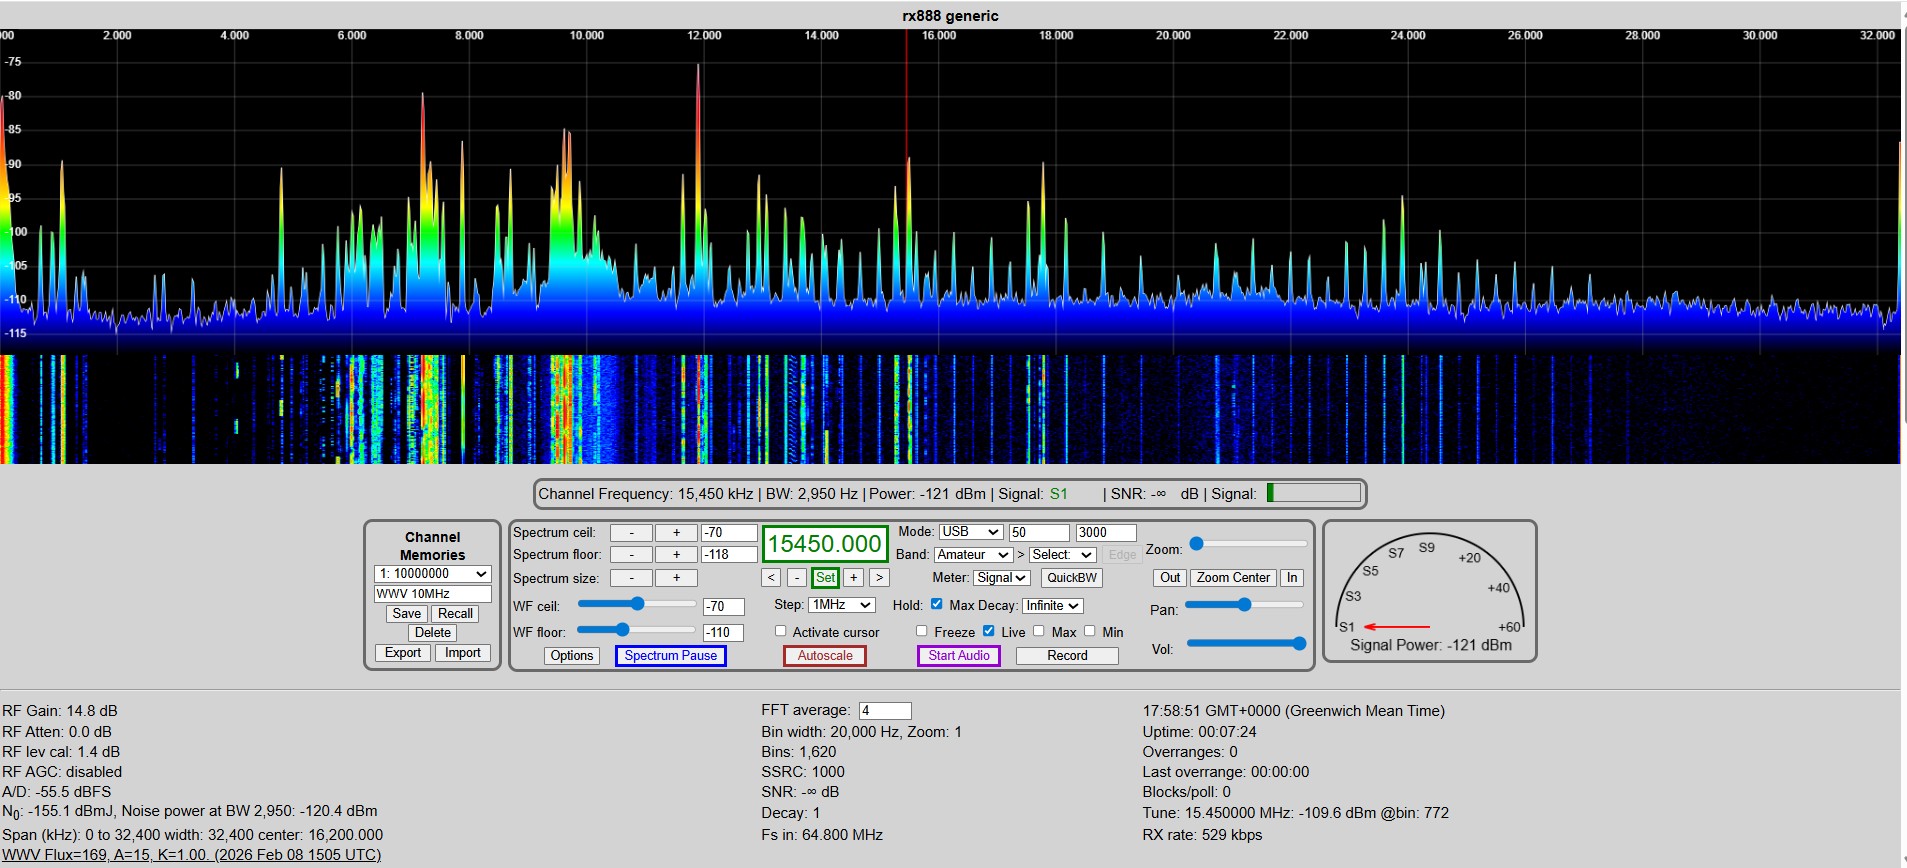The image size is (1907, 868).
Task: Toggle the Hold checkbox
Action: [937, 604]
